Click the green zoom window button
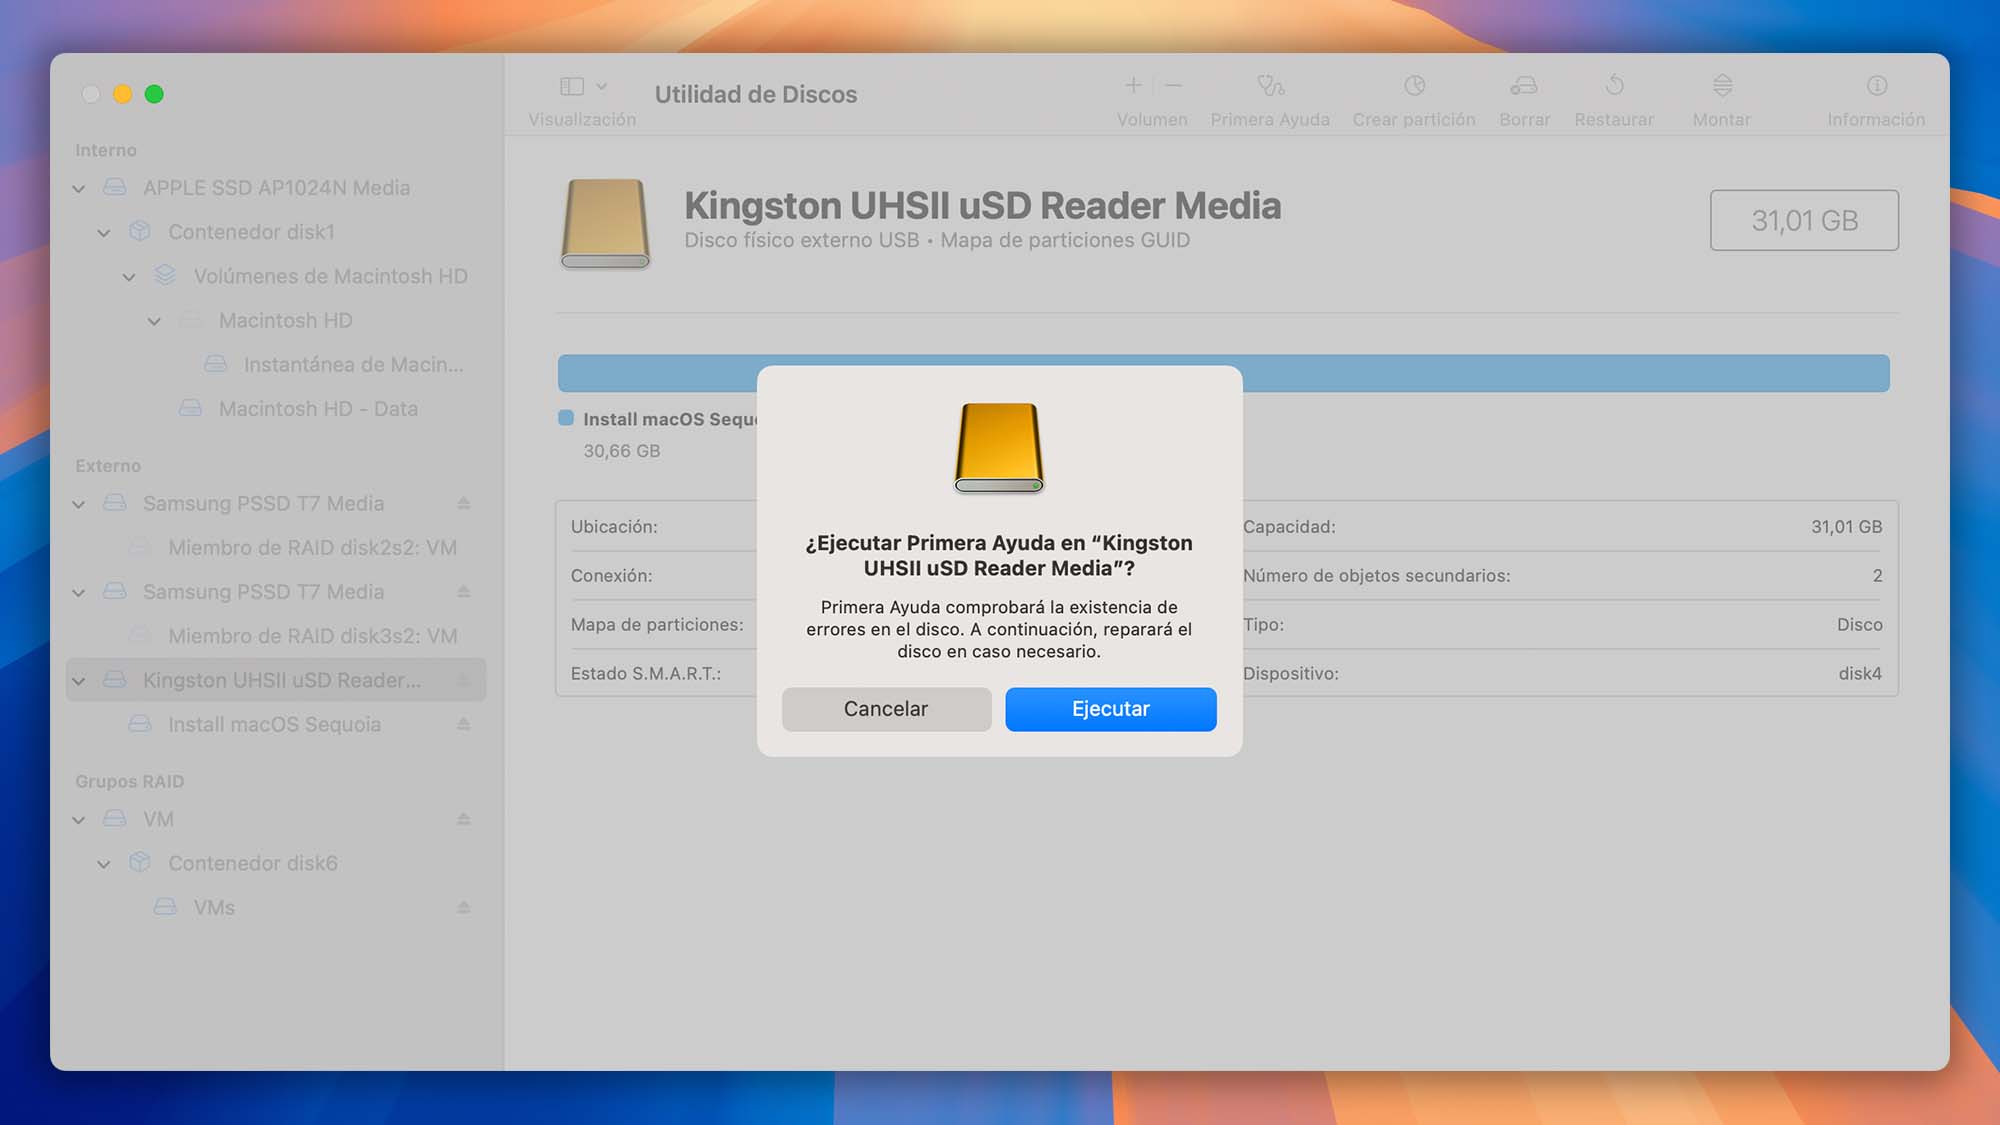Screen dimensions: 2000x1125 pos(154,94)
